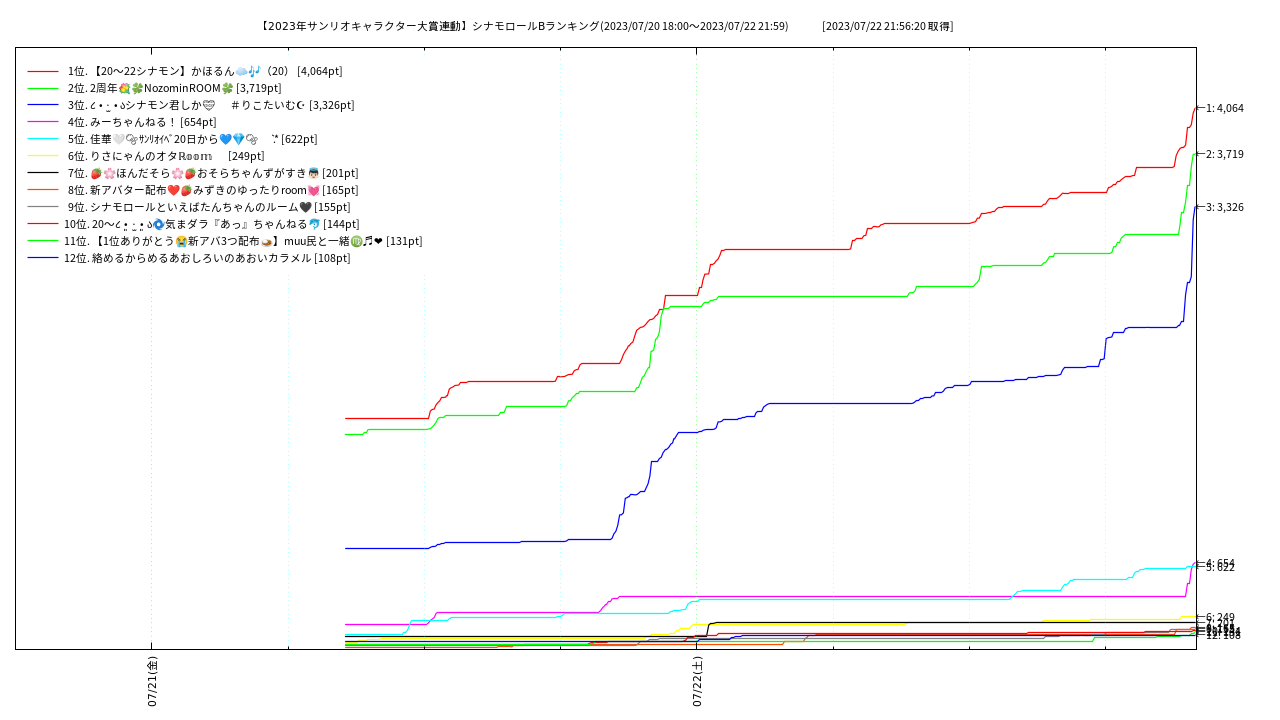Viewport: 1280px width, 720px height.
Task: Click the end-of-line label "2: 3,719"
Action: click(x=1225, y=154)
